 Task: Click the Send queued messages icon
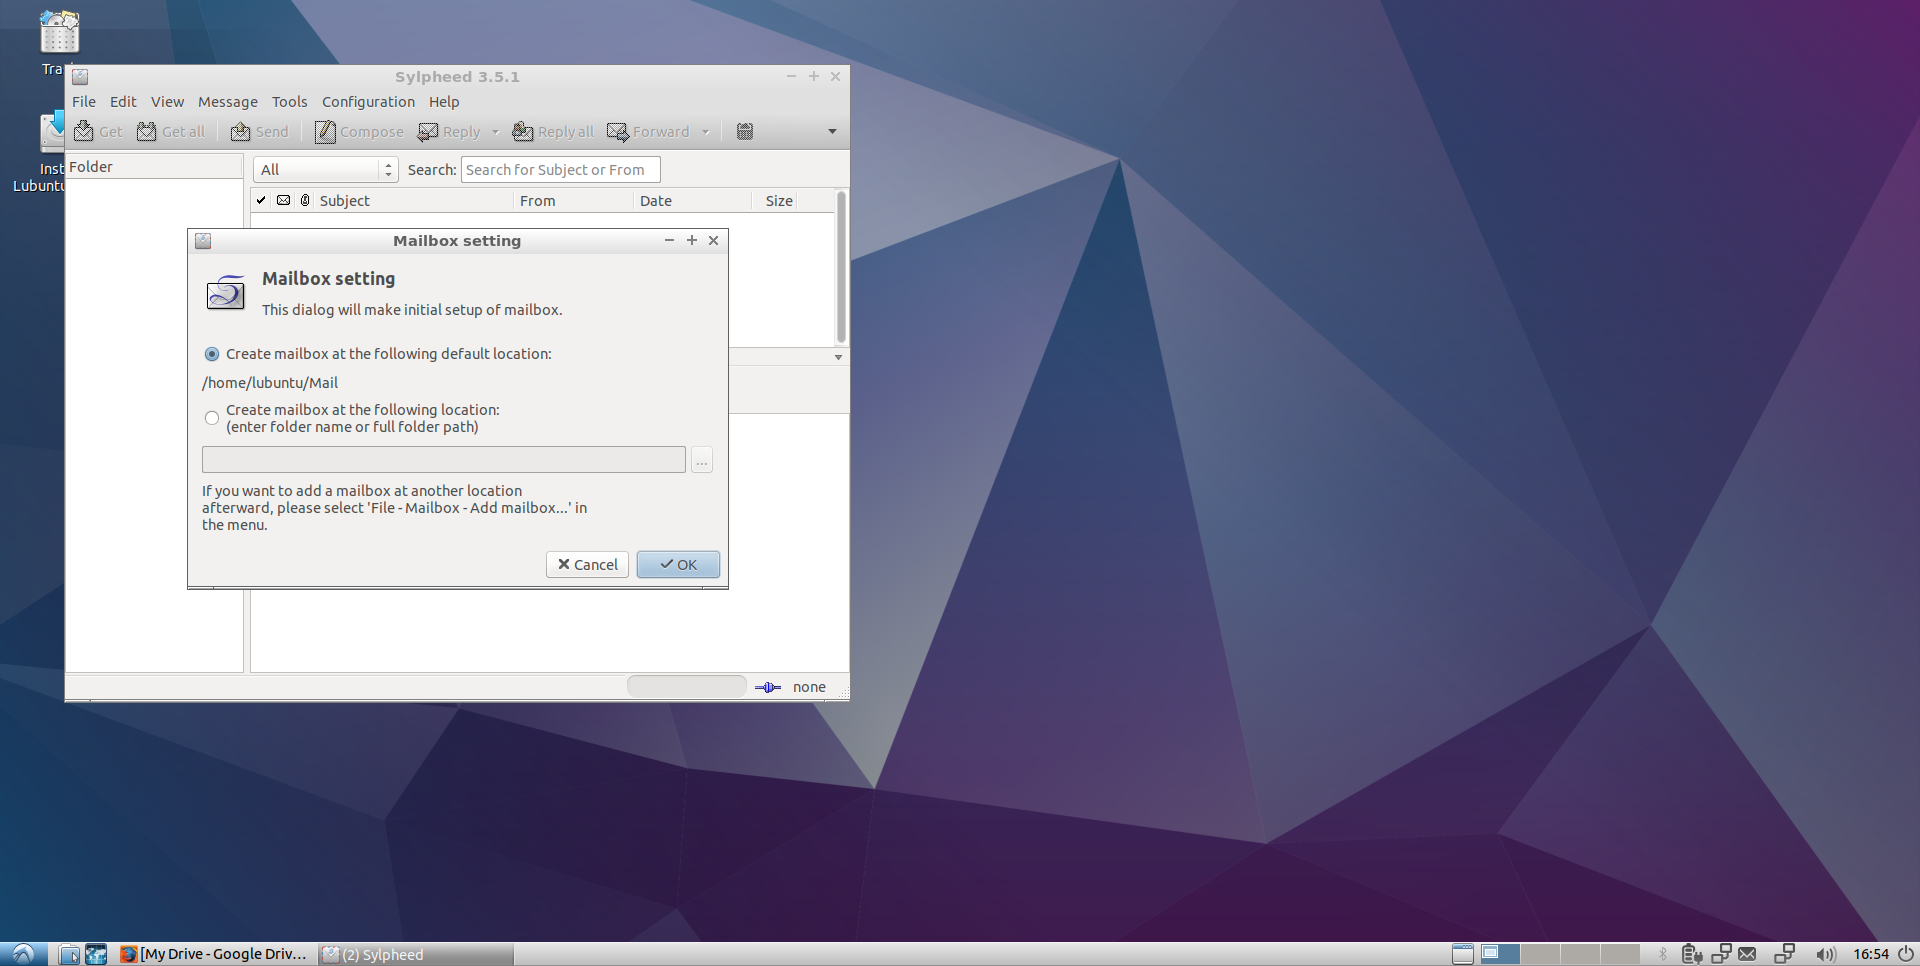pos(241,132)
